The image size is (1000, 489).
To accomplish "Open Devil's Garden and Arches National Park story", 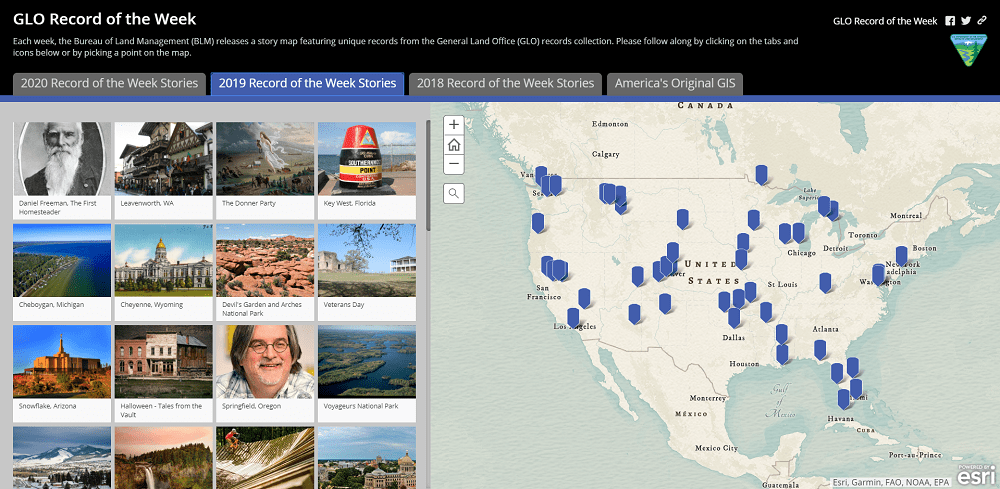I will (265, 272).
